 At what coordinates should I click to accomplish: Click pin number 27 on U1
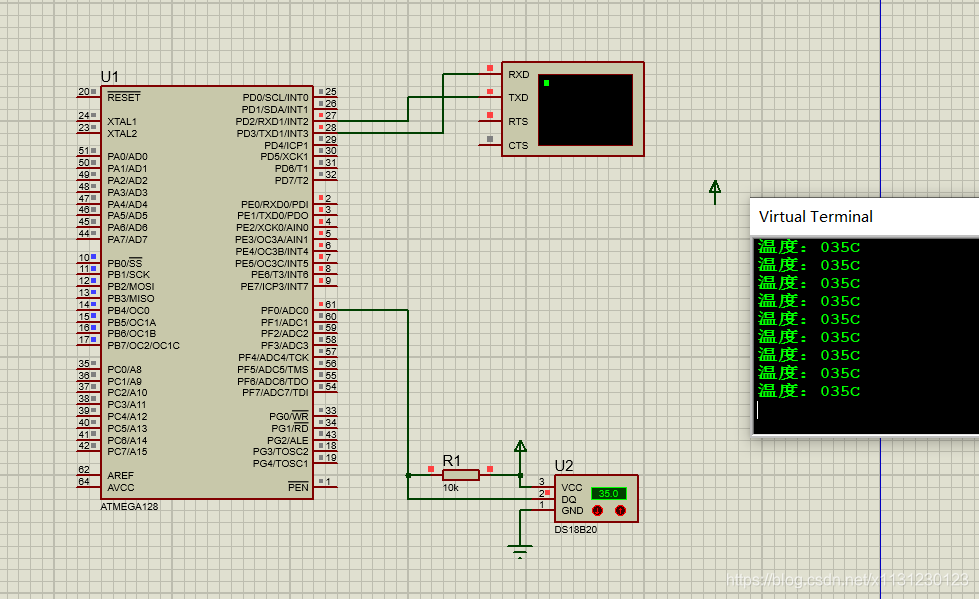[x=331, y=116]
